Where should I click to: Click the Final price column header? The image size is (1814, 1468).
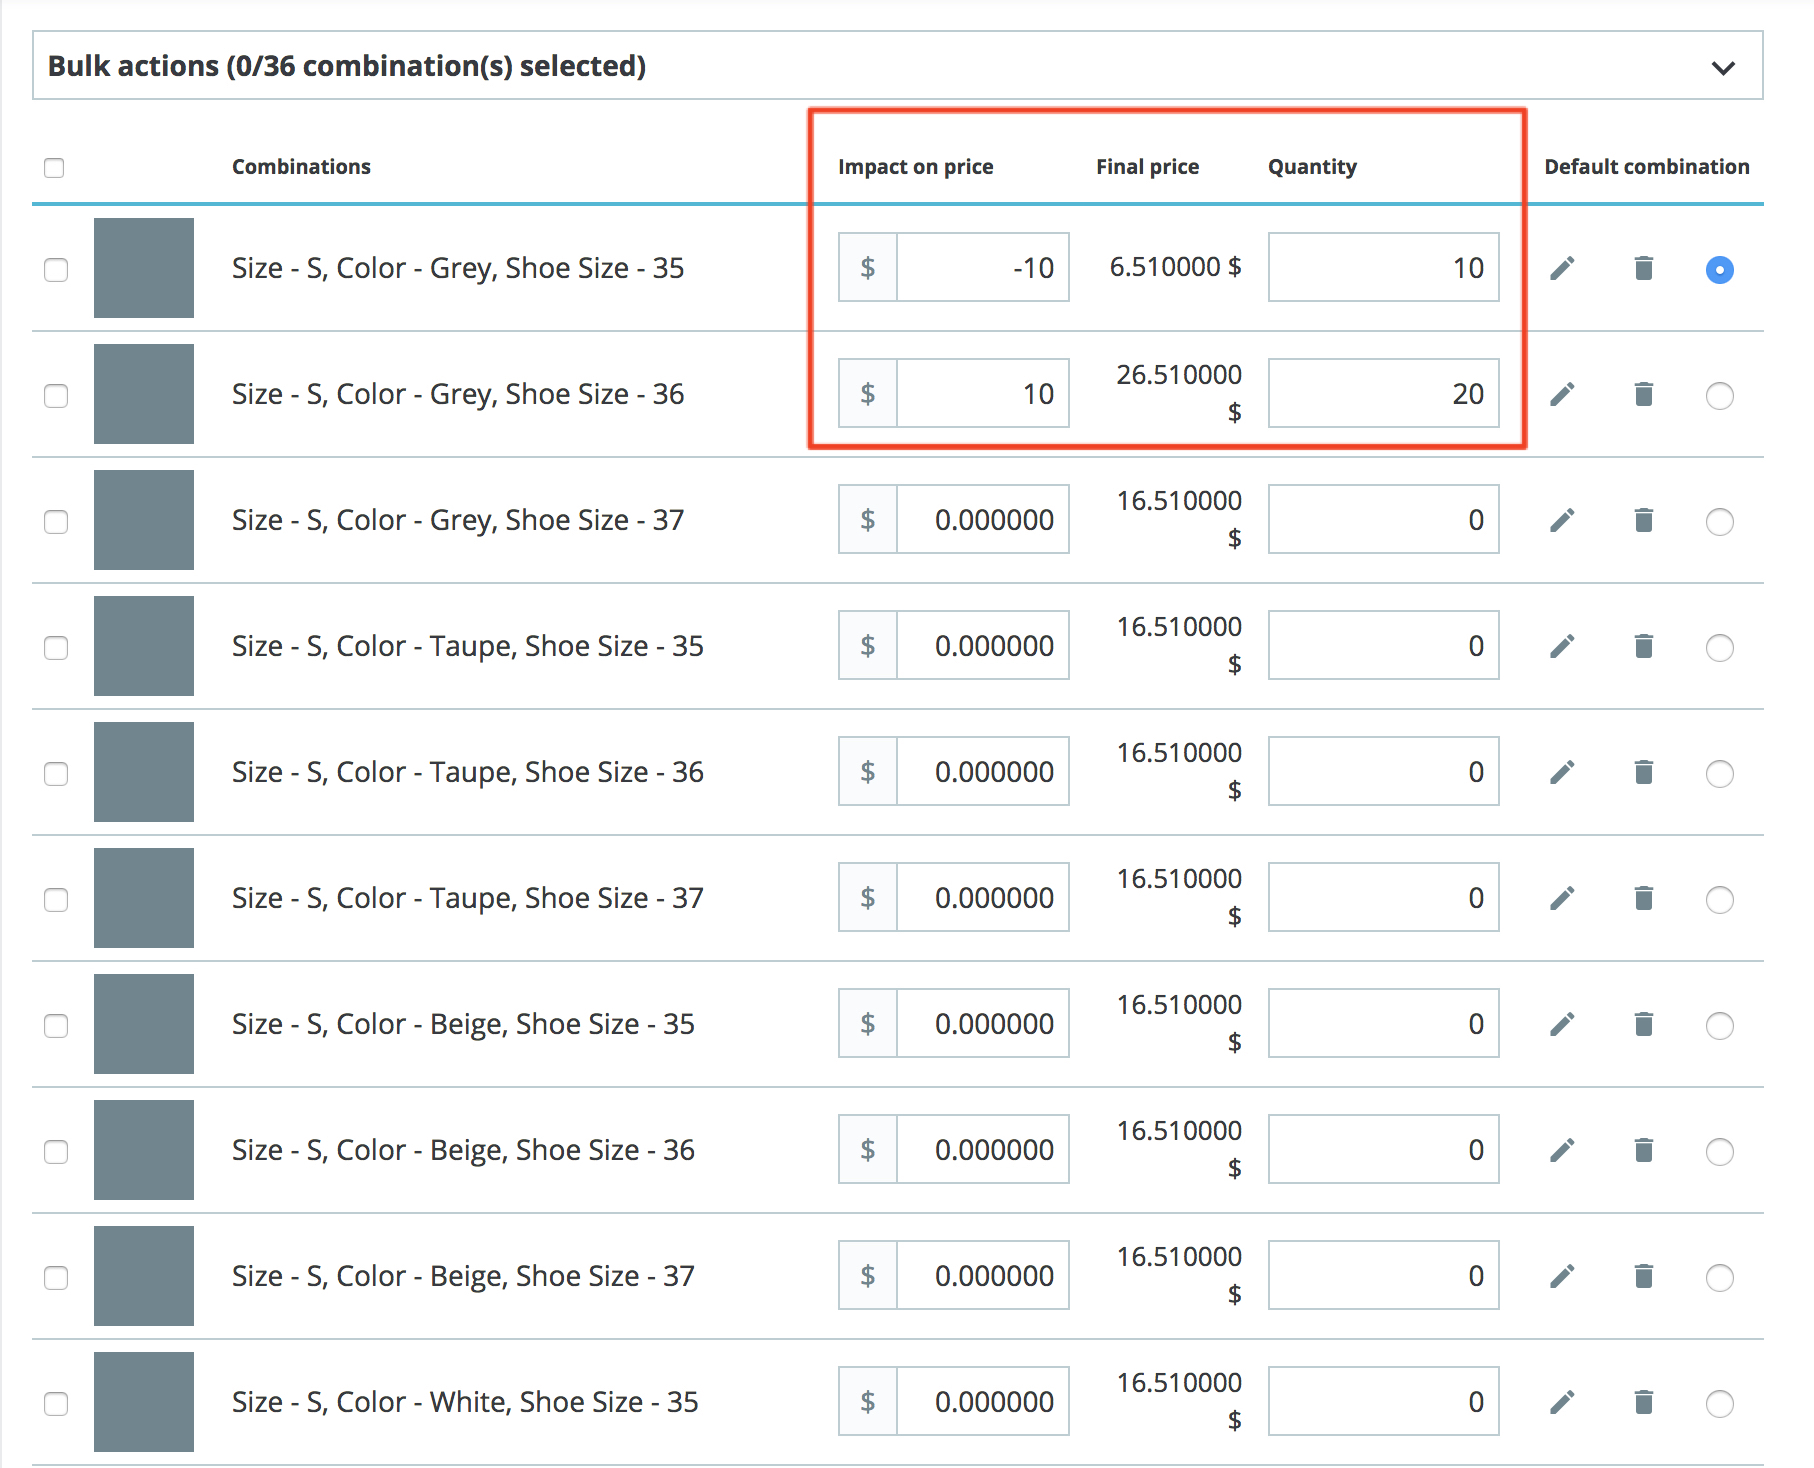[x=1147, y=167]
